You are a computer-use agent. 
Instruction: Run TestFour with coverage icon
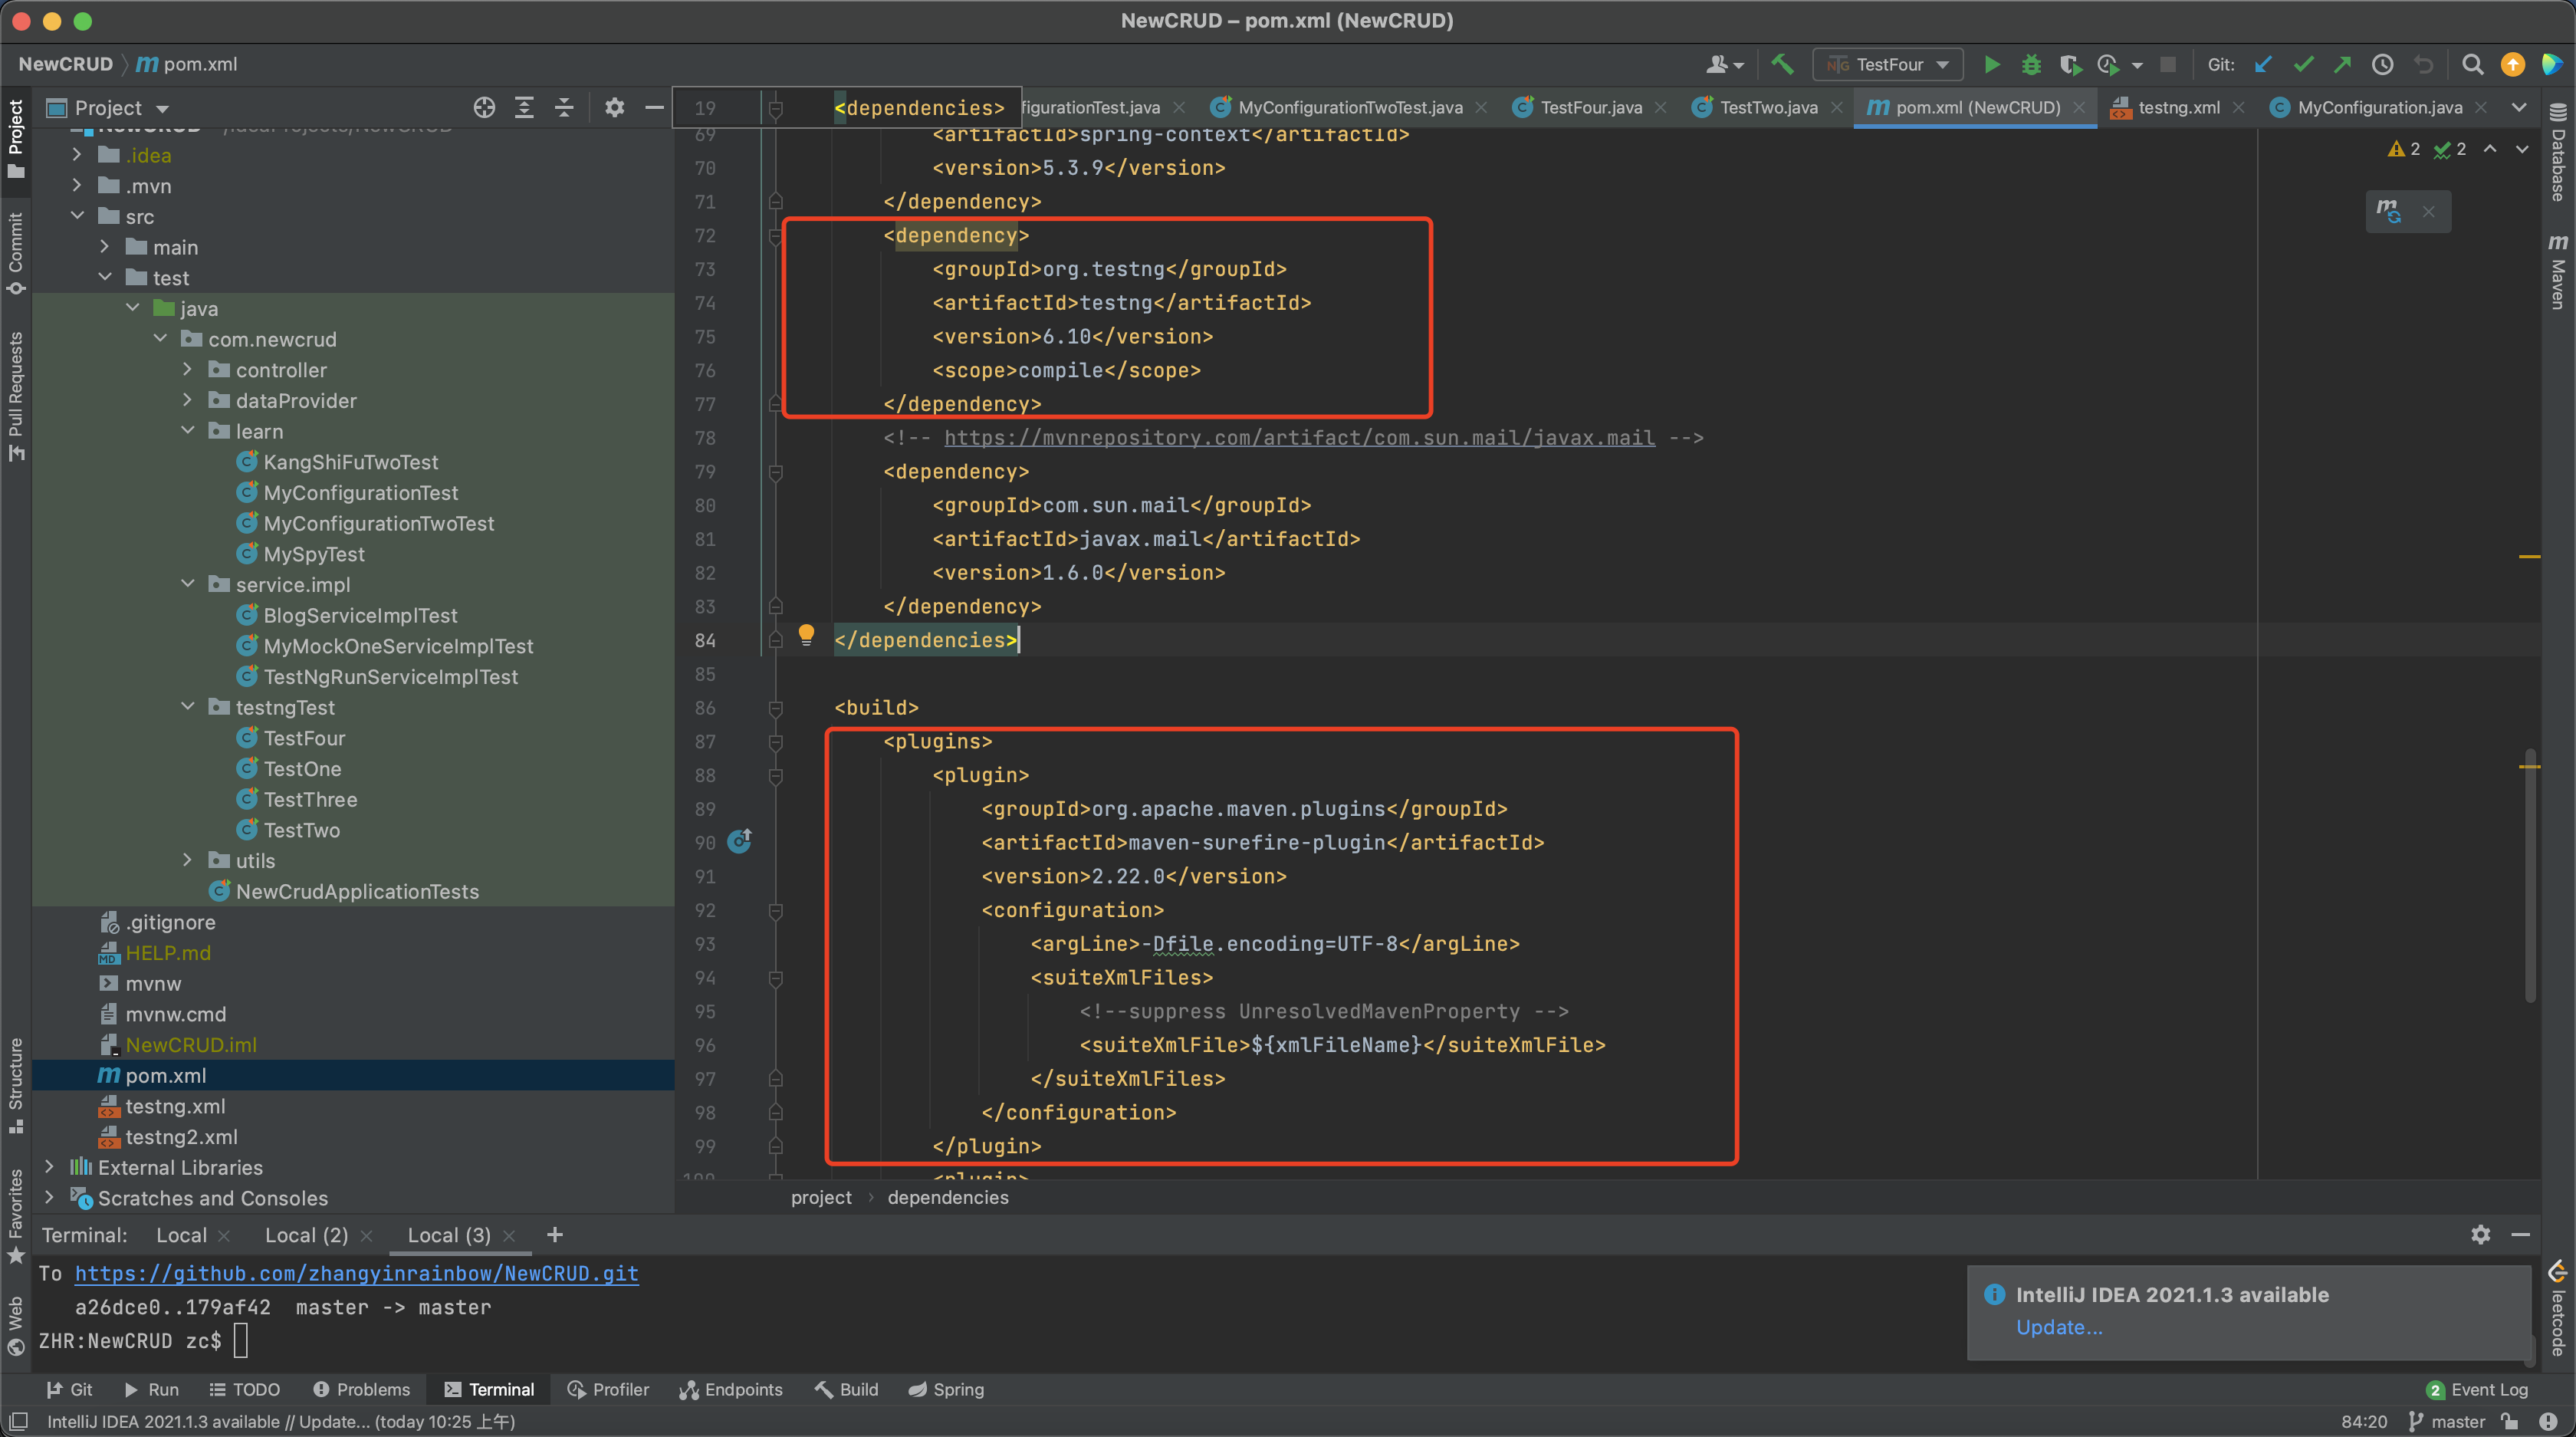2070,63
